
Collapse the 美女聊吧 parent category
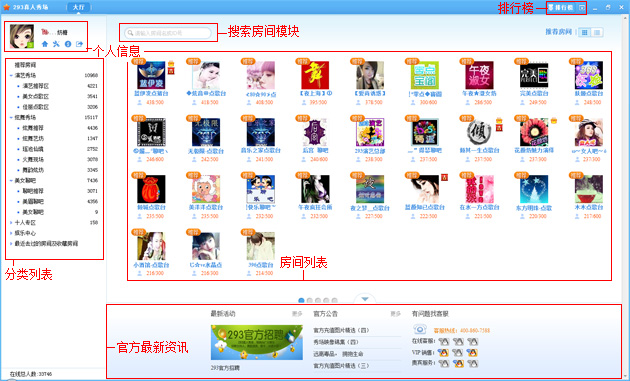pos(11,180)
